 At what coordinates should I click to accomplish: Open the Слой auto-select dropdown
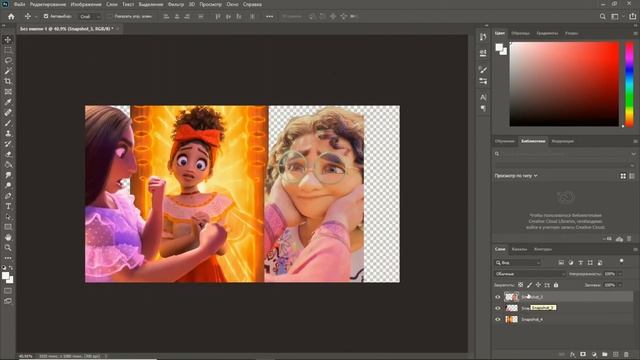coord(89,16)
